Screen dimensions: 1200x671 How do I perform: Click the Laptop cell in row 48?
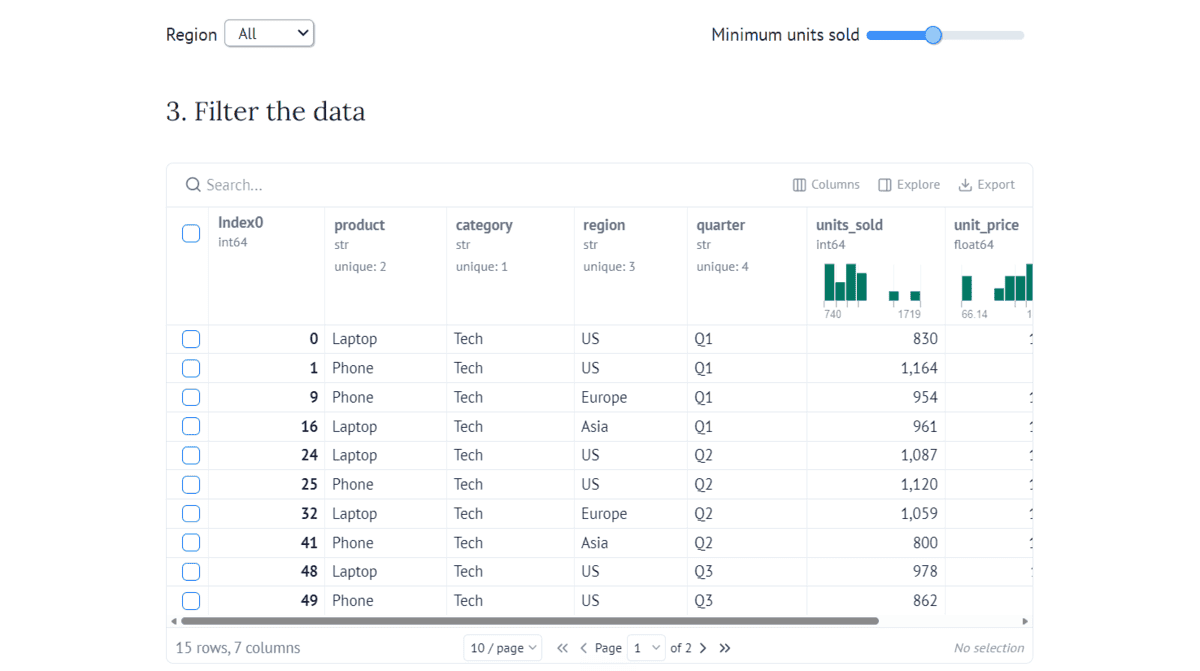(x=386, y=571)
